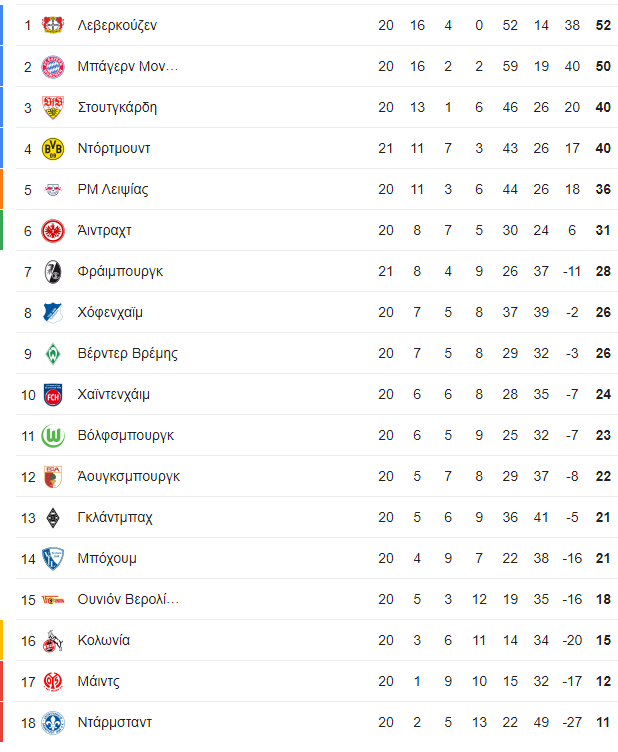618x752 pixels.
Task: Click the Ουνιόν Βερολί… team name
Action: click(128, 599)
